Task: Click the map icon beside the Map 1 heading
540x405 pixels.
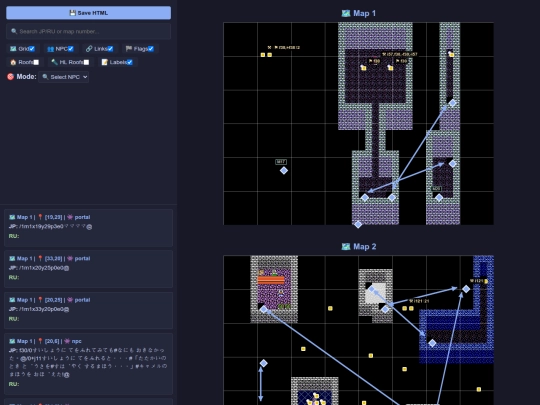Action: [x=346, y=13]
